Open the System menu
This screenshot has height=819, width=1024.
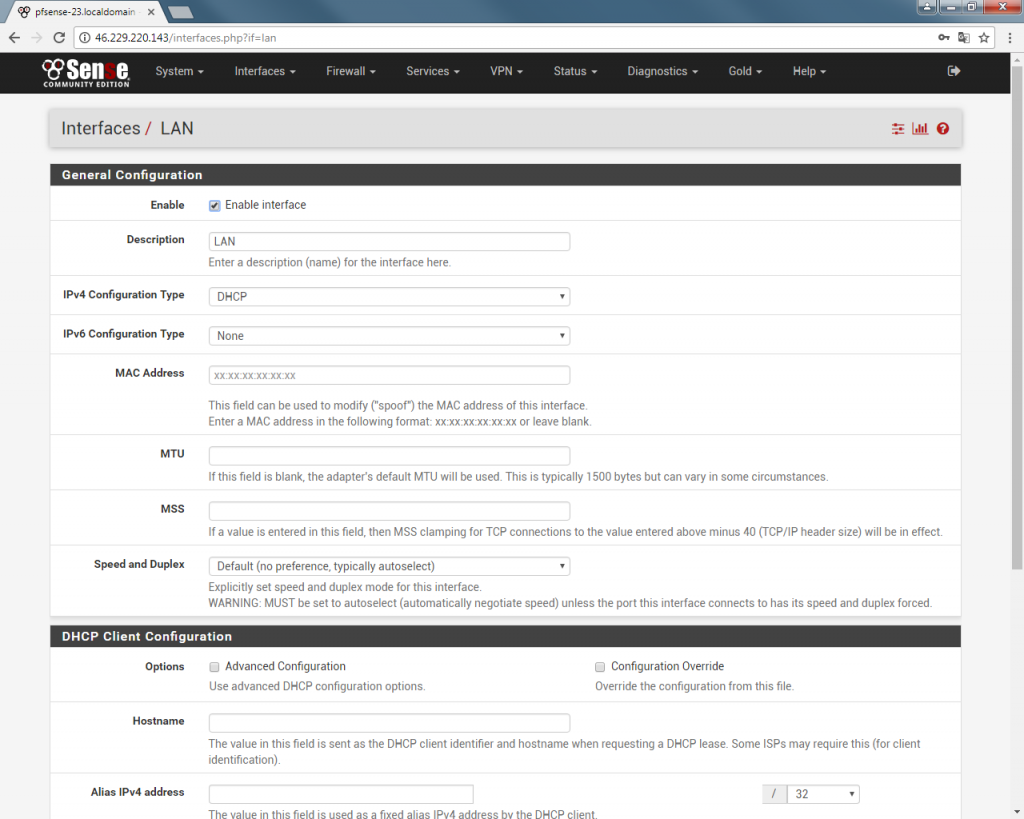point(180,71)
